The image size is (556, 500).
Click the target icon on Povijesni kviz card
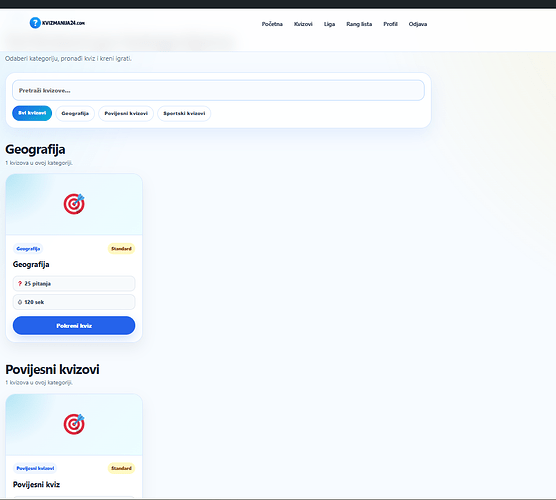(74, 424)
